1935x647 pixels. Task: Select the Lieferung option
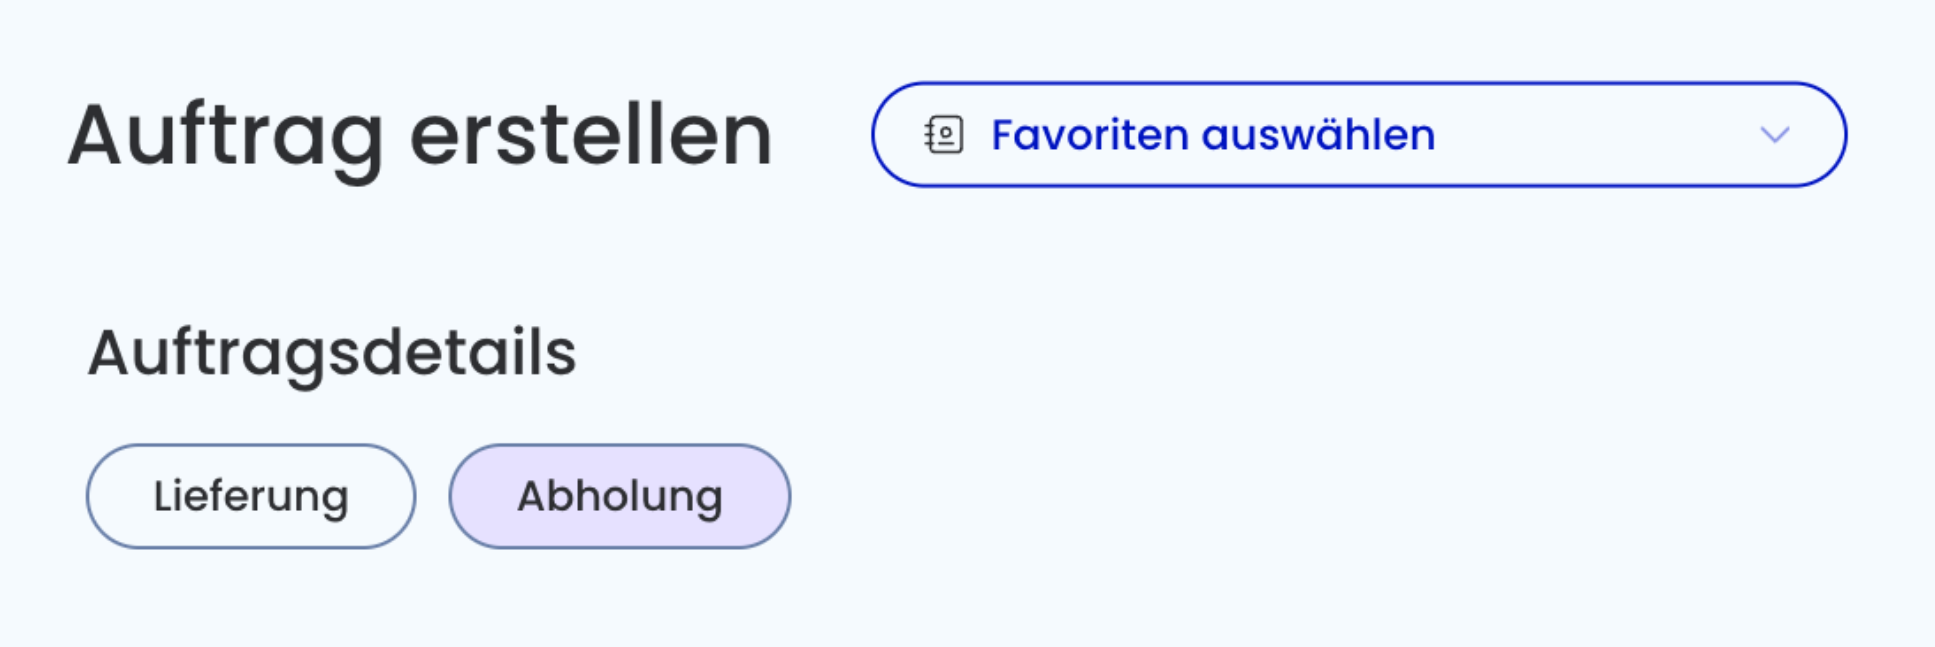click(251, 496)
